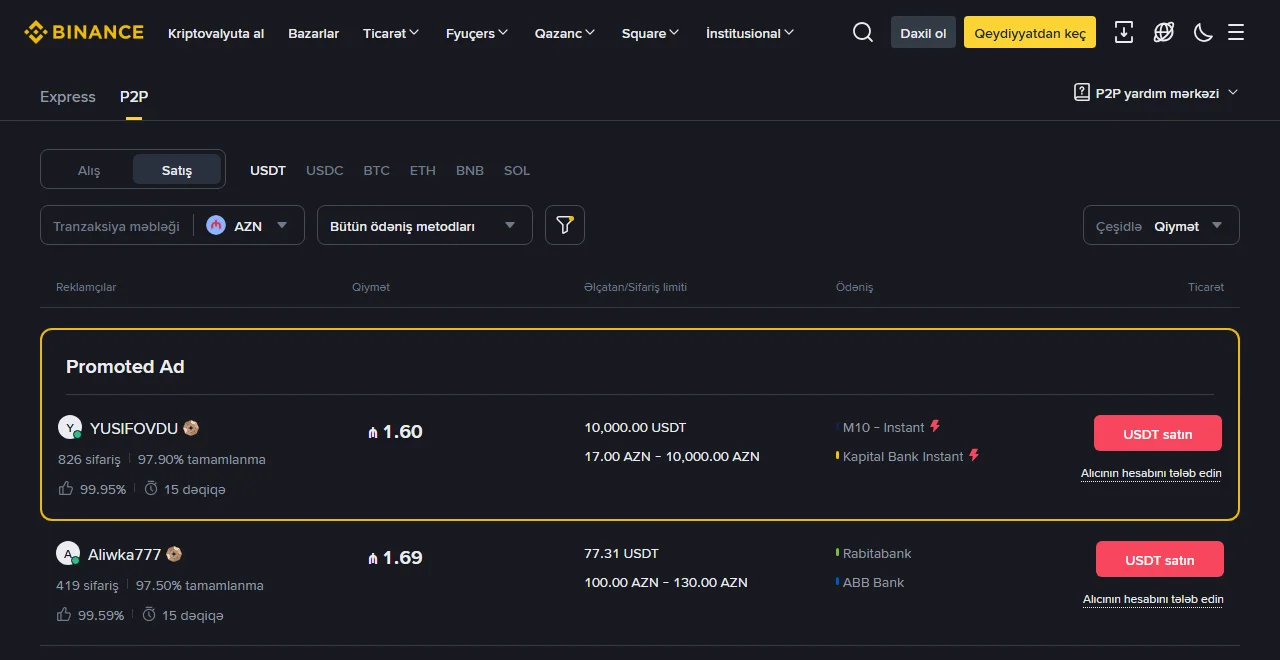This screenshot has width=1280, height=660.
Task: Open Kriptovalyuta al menu item
Action: 216,33
